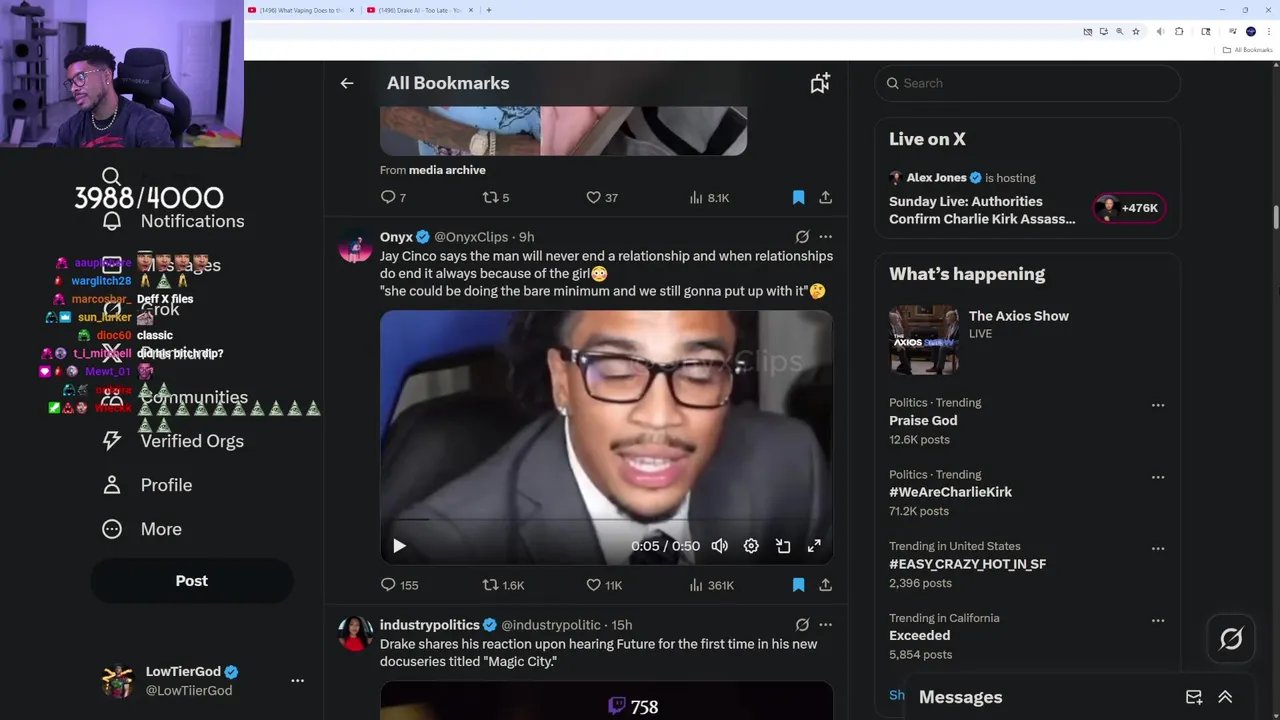The width and height of the screenshot is (1280, 720).
Task: Open the media archive link
Action: point(447,170)
